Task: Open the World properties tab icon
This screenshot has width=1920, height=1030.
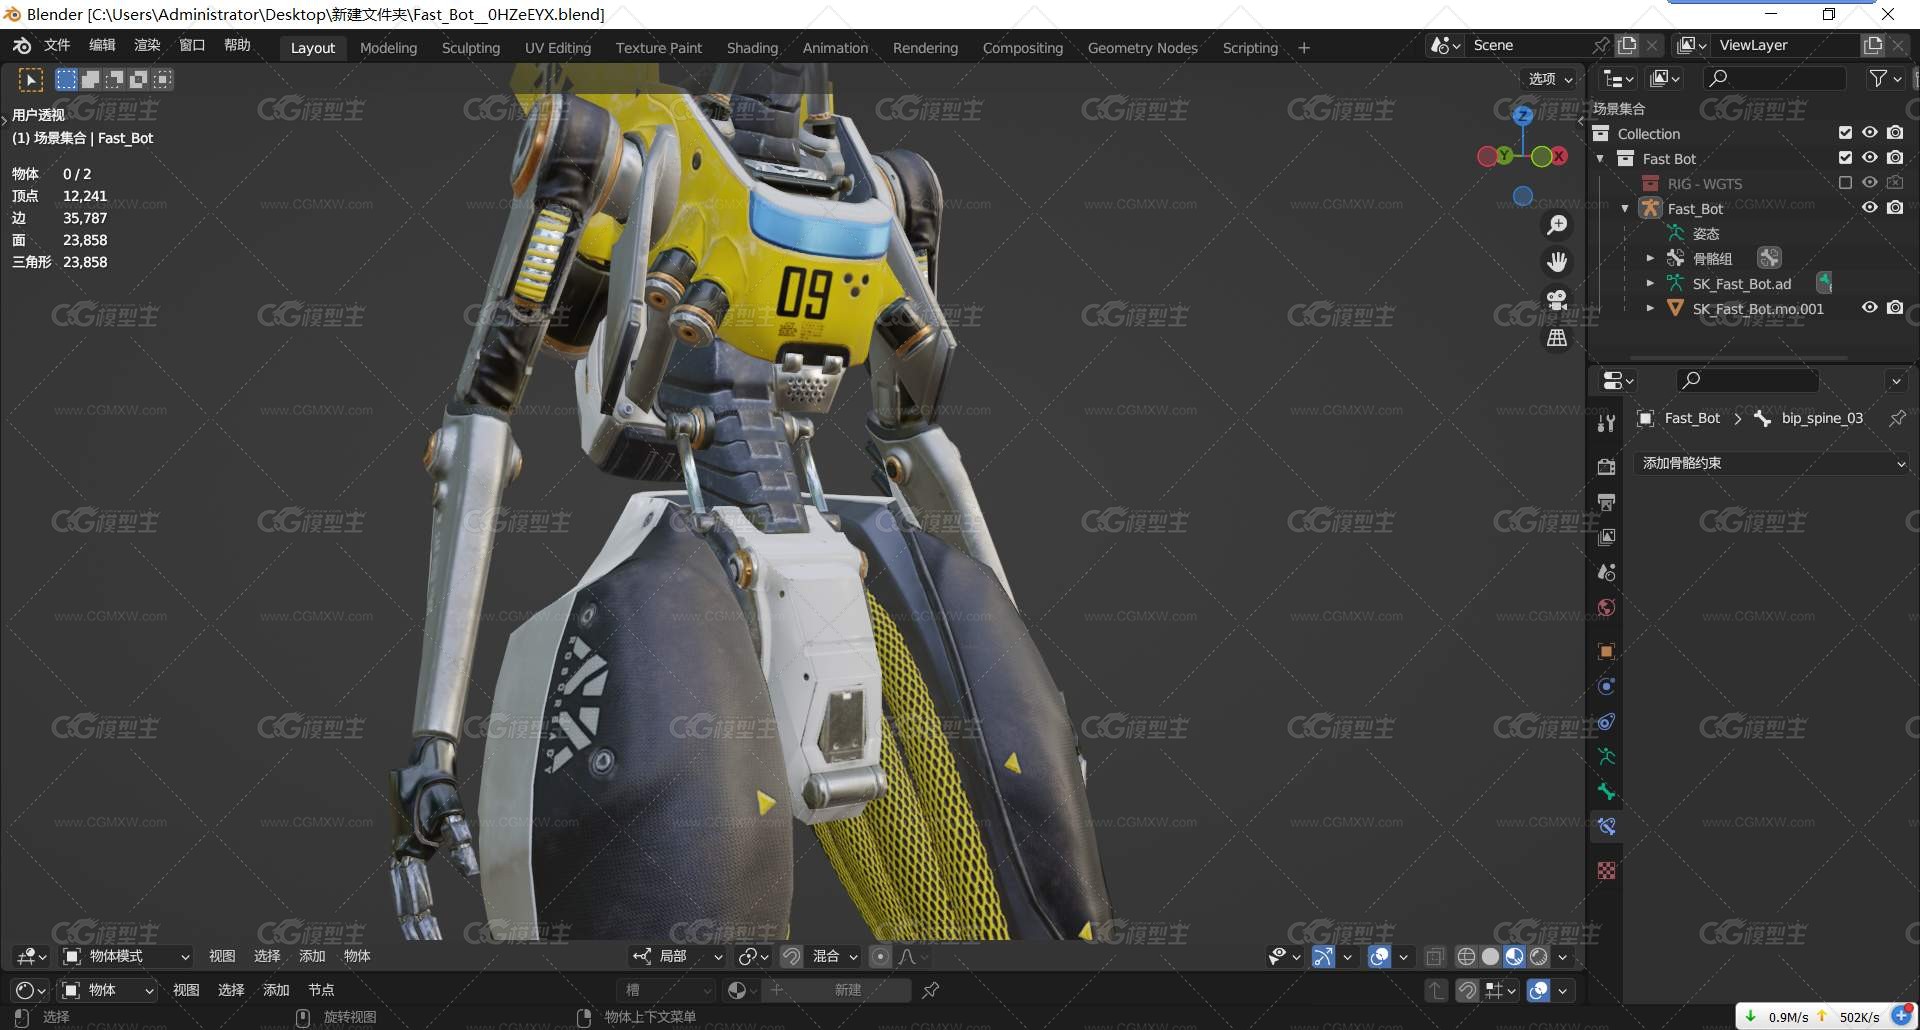Action: tap(1606, 607)
